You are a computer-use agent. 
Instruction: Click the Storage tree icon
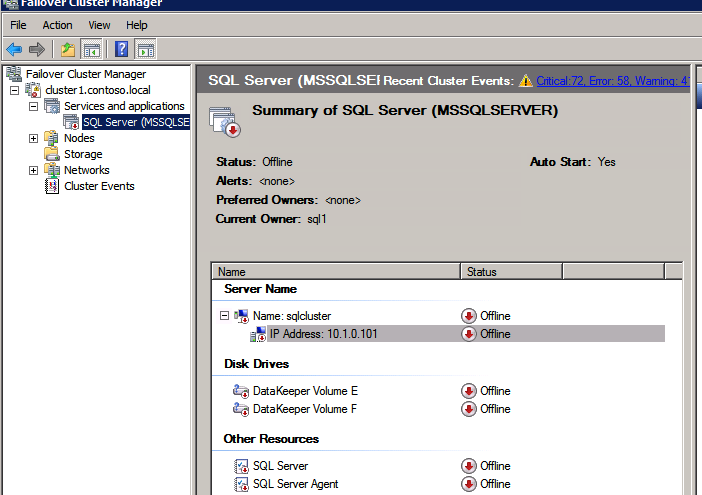click(52, 154)
